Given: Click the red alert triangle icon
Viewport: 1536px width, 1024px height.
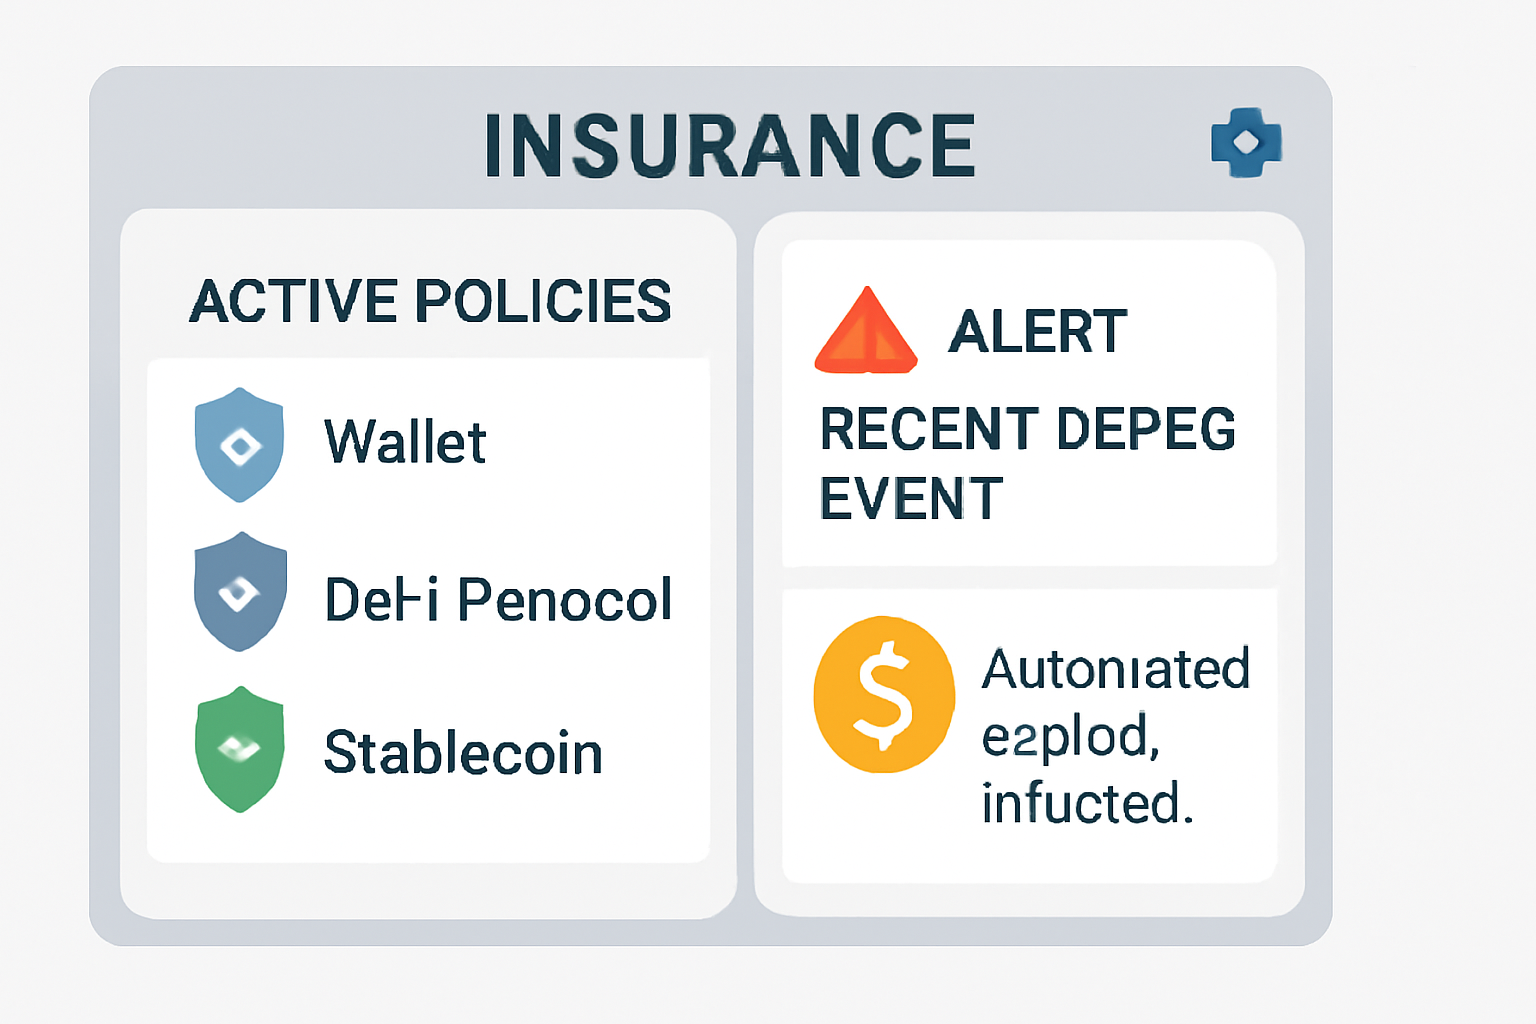Looking at the screenshot, I should (866, 334).
